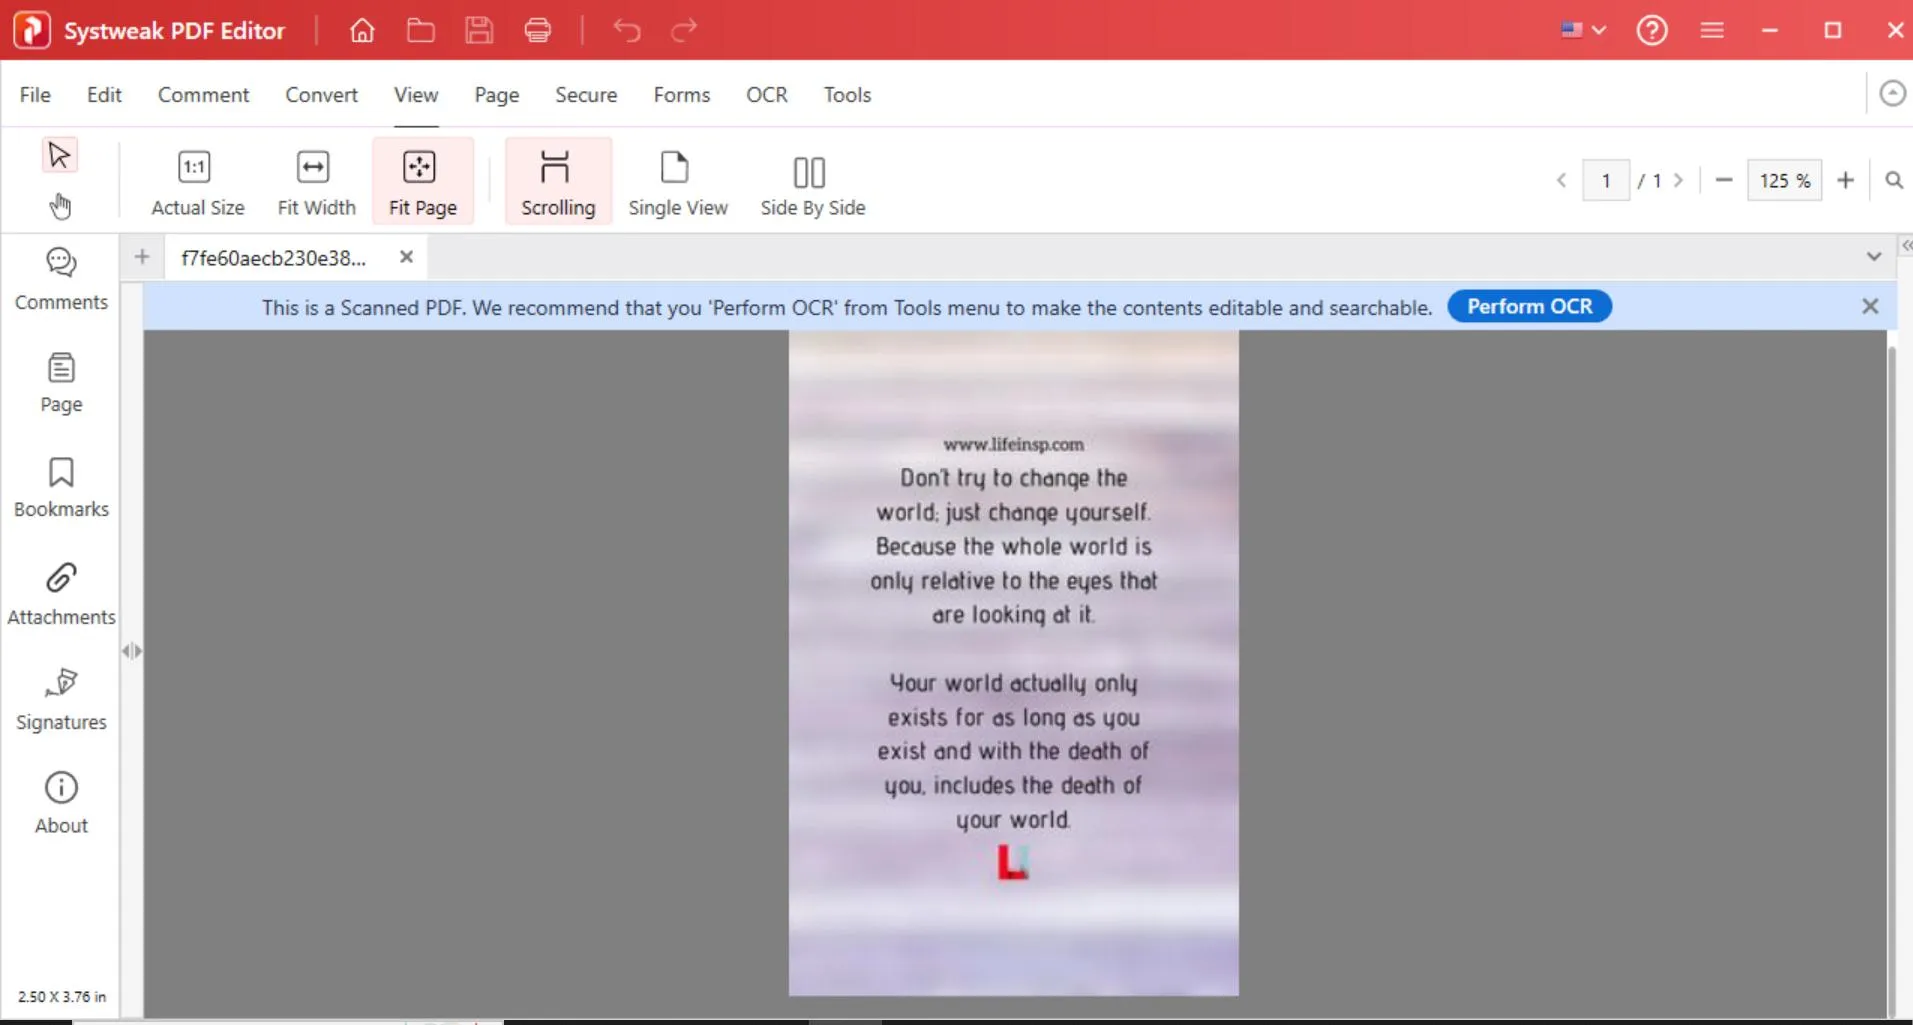Open the Signatures panel
The image size is (1913, 1025).
[x=60, y=700]
